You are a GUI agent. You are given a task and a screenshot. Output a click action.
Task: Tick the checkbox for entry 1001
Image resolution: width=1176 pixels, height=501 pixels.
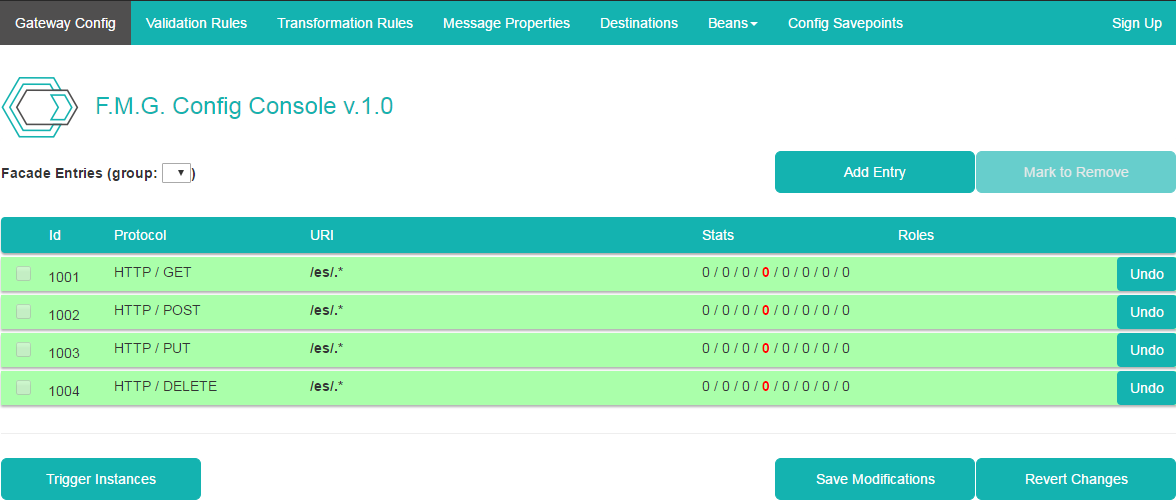[24, 274]
